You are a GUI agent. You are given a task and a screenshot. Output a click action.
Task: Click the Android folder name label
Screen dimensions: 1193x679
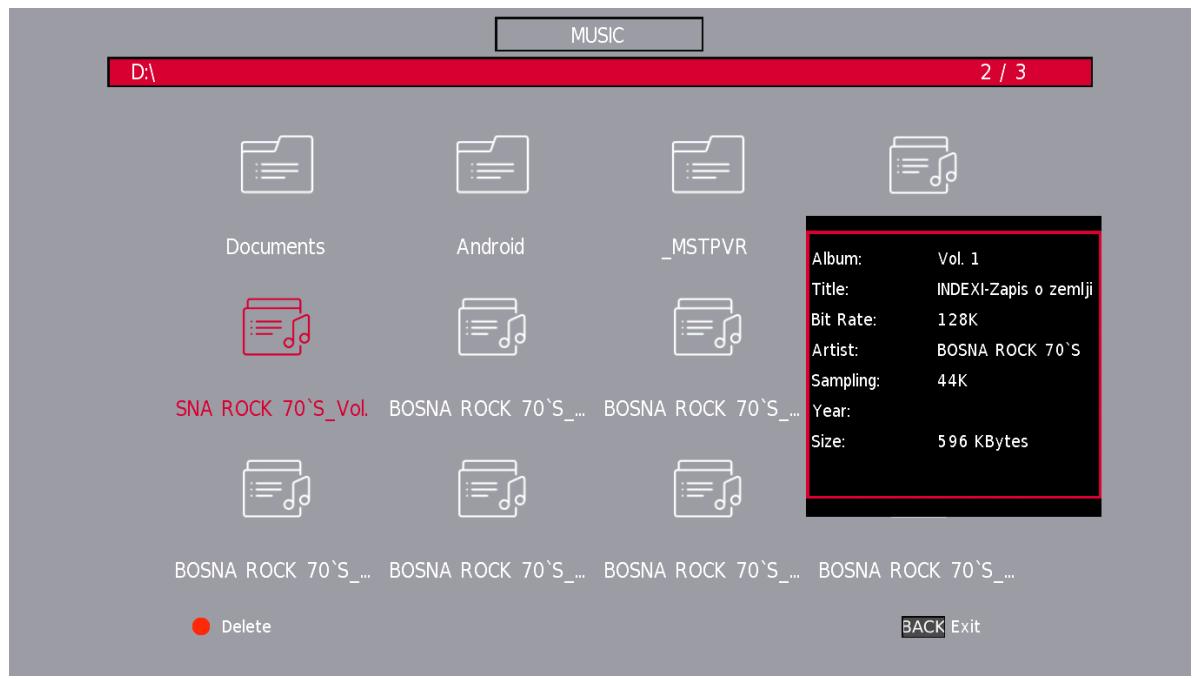pyautogui.click(x=490, y=248)
